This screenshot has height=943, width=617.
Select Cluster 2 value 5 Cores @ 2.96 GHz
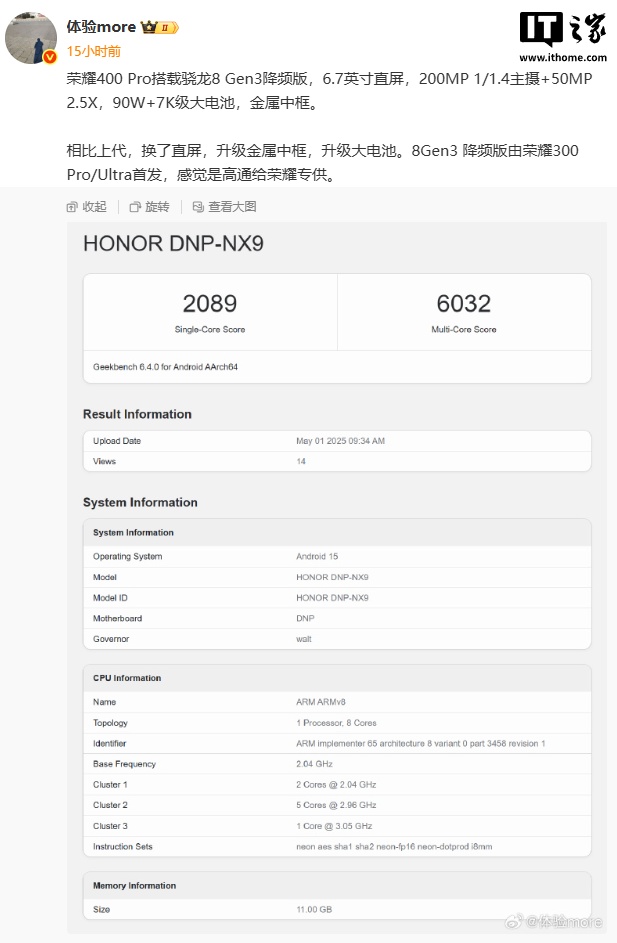click(336, 805)
